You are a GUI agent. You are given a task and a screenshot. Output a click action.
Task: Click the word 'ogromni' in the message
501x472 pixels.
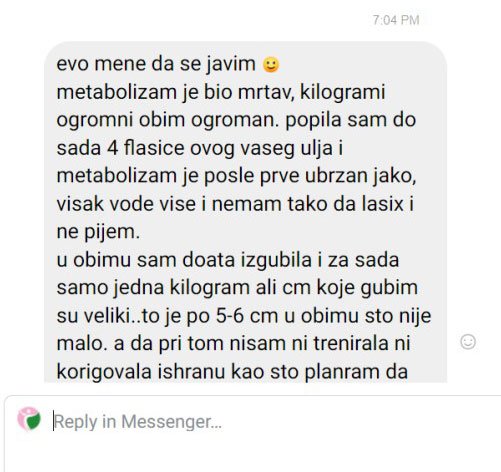tap(95, 120)
